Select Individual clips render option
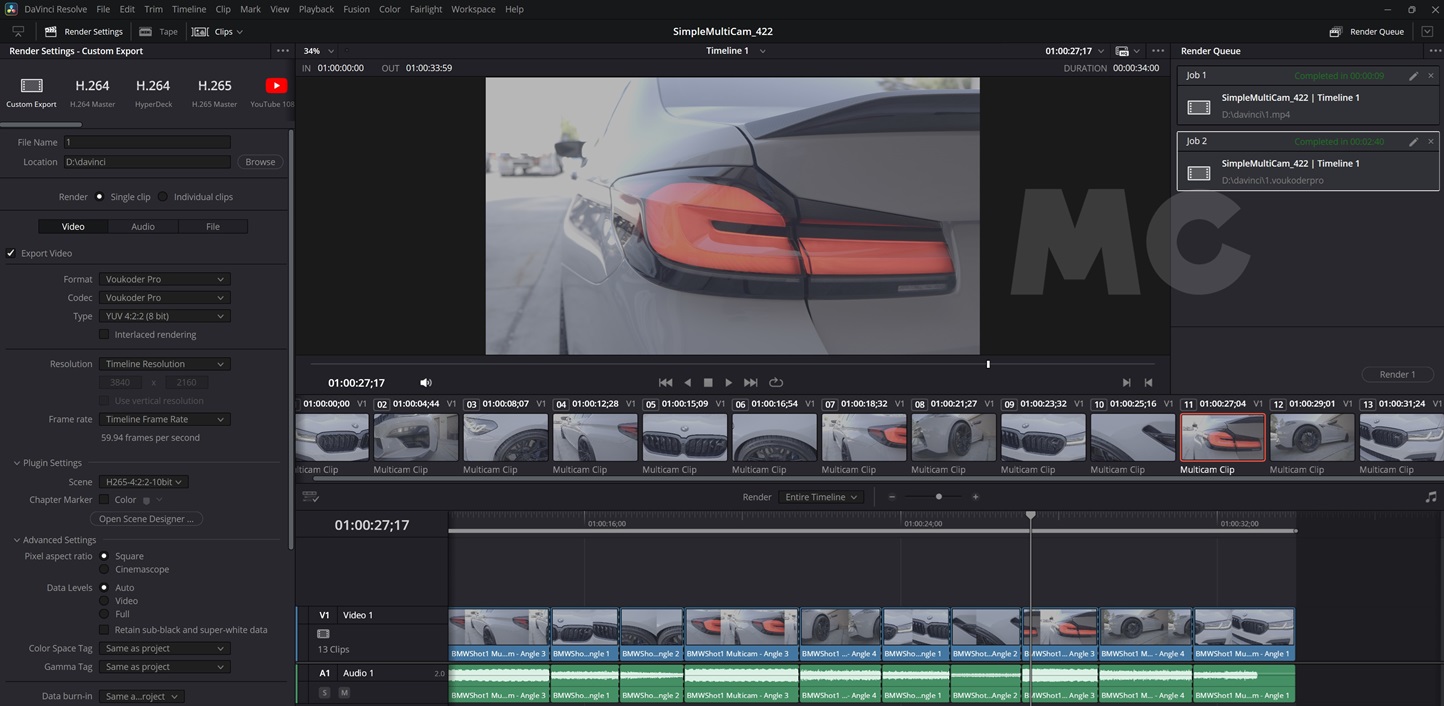 click(x=163, y=197)
